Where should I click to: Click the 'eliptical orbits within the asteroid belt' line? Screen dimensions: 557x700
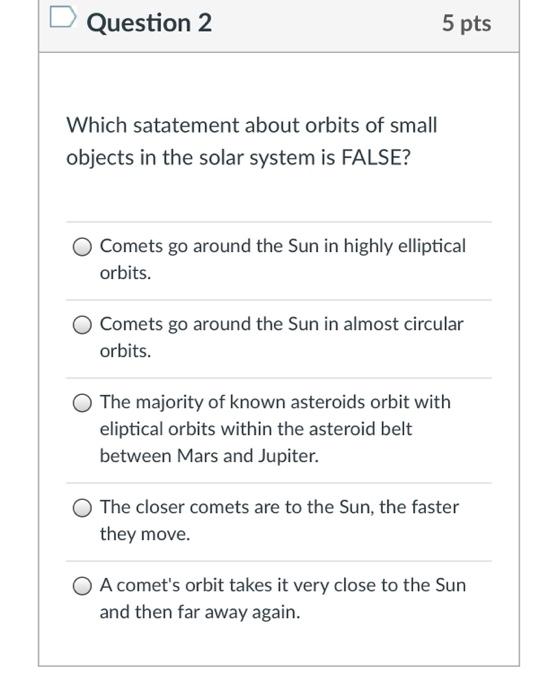coord(256,429)
